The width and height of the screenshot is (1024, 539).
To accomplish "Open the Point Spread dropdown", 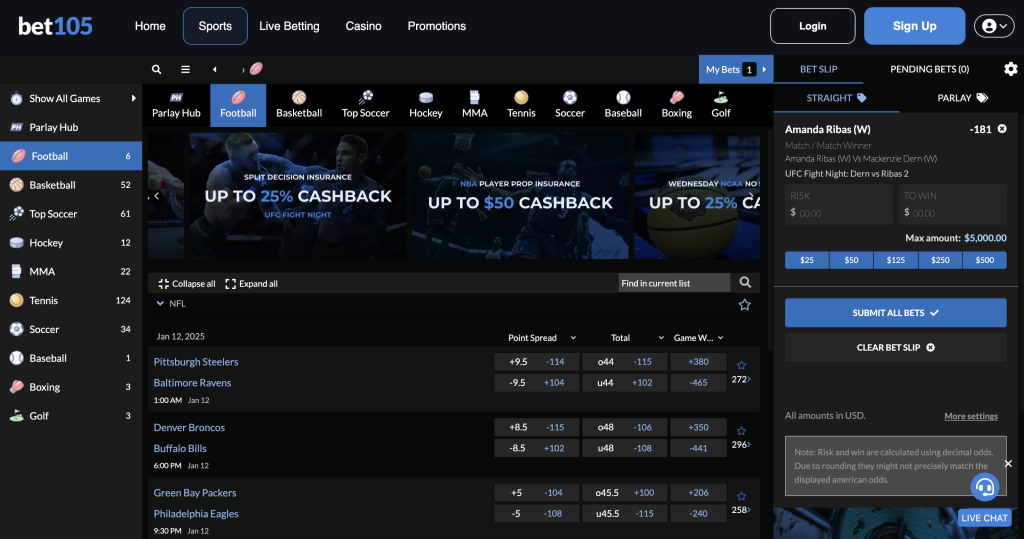I will [x=573, y=338].
